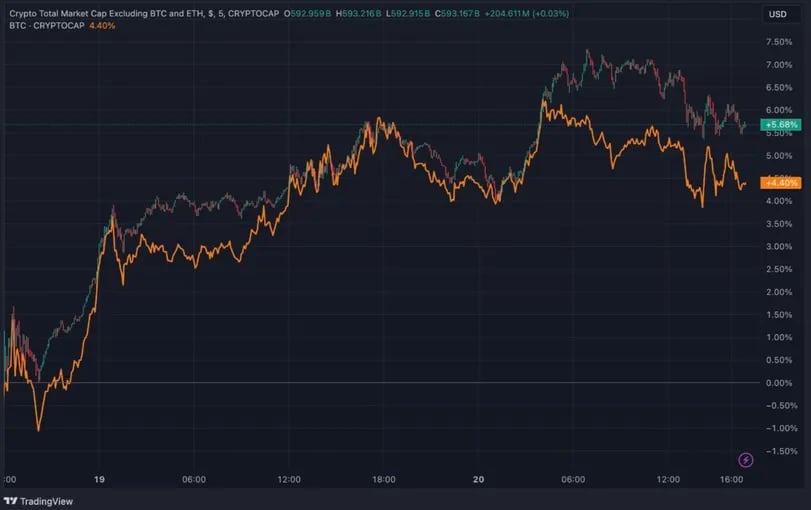
Task: Click the green +5.68% price label
Action: (x=780, y=126)
